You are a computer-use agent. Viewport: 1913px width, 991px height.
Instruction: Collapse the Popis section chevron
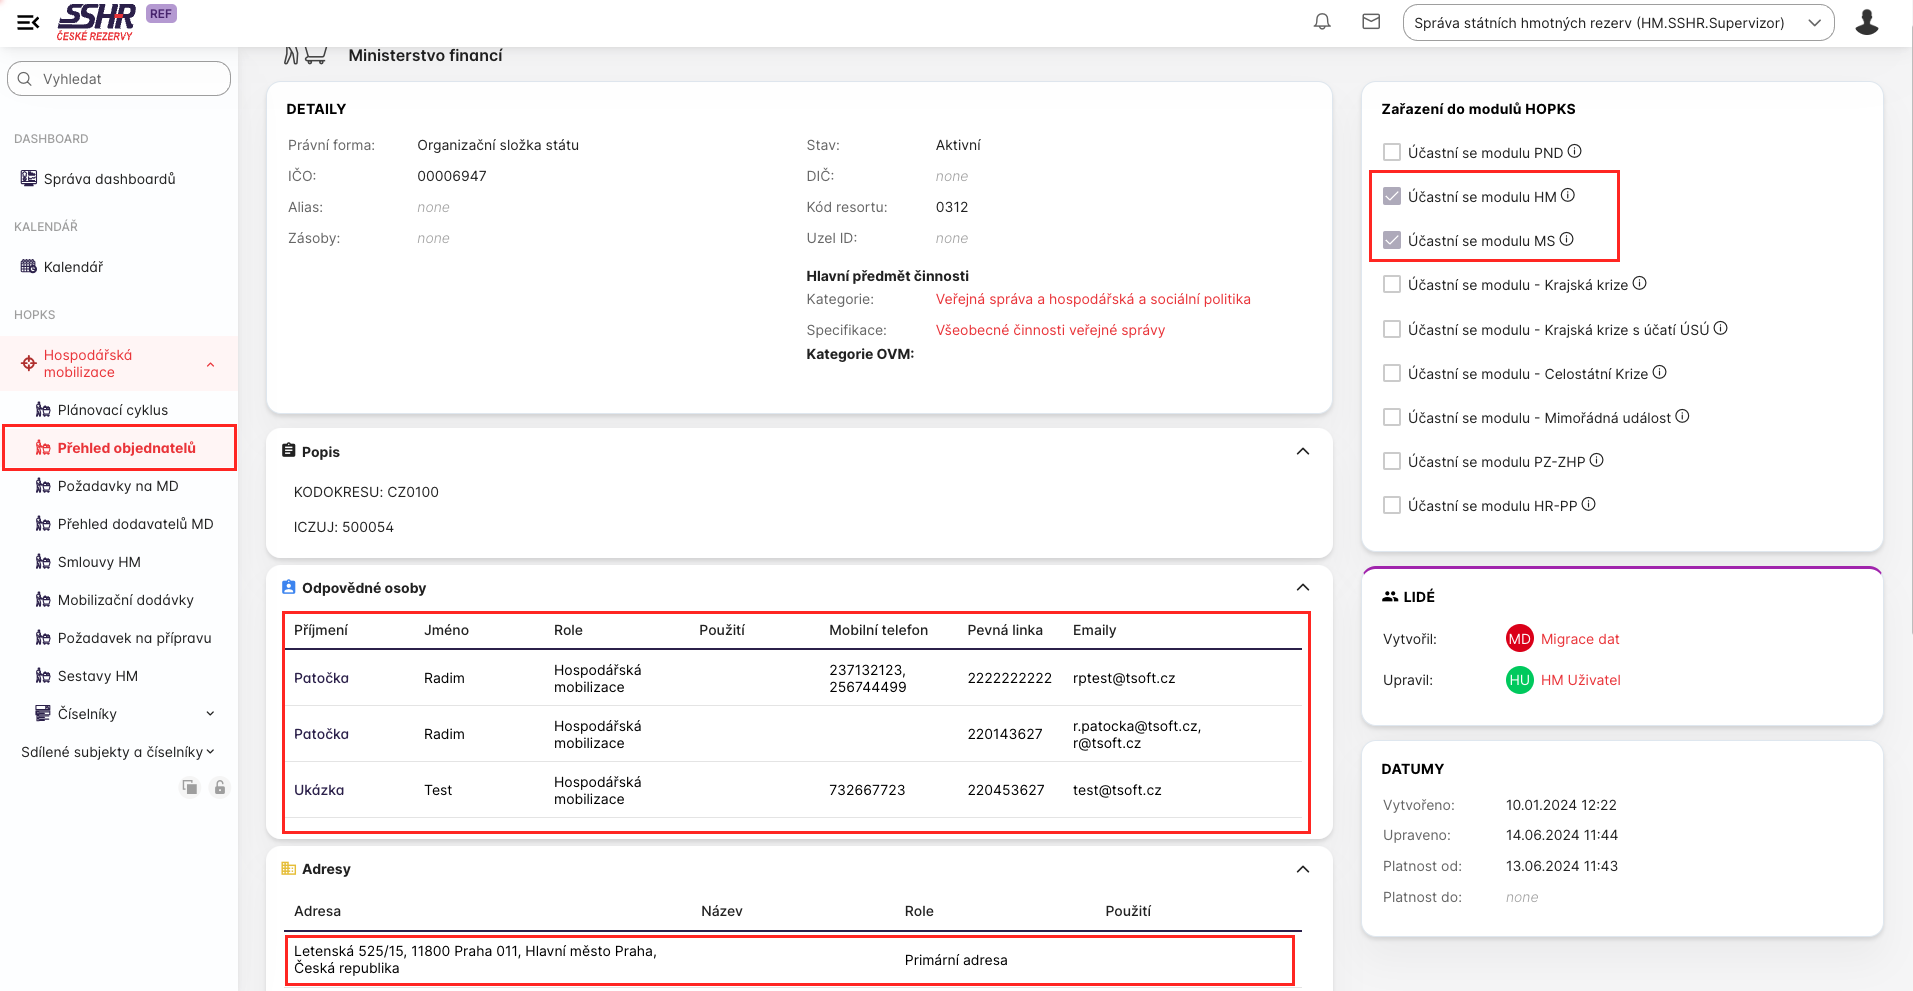click(1302, 452)
